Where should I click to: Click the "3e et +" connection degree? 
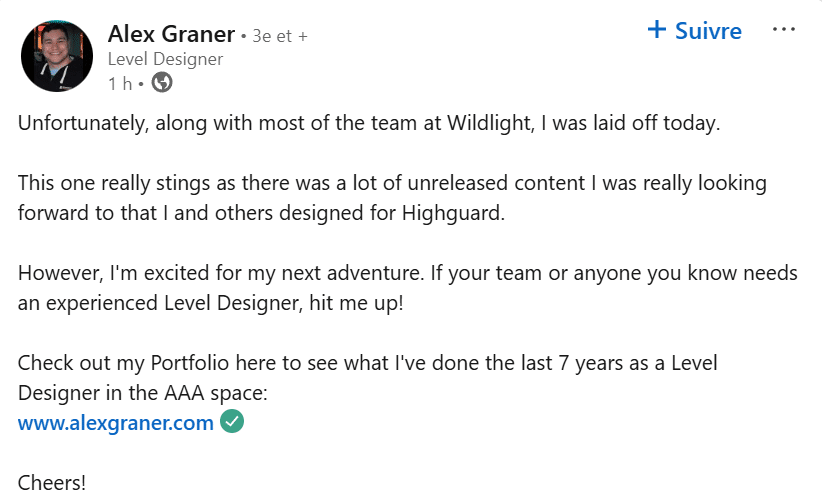point(280,36)
